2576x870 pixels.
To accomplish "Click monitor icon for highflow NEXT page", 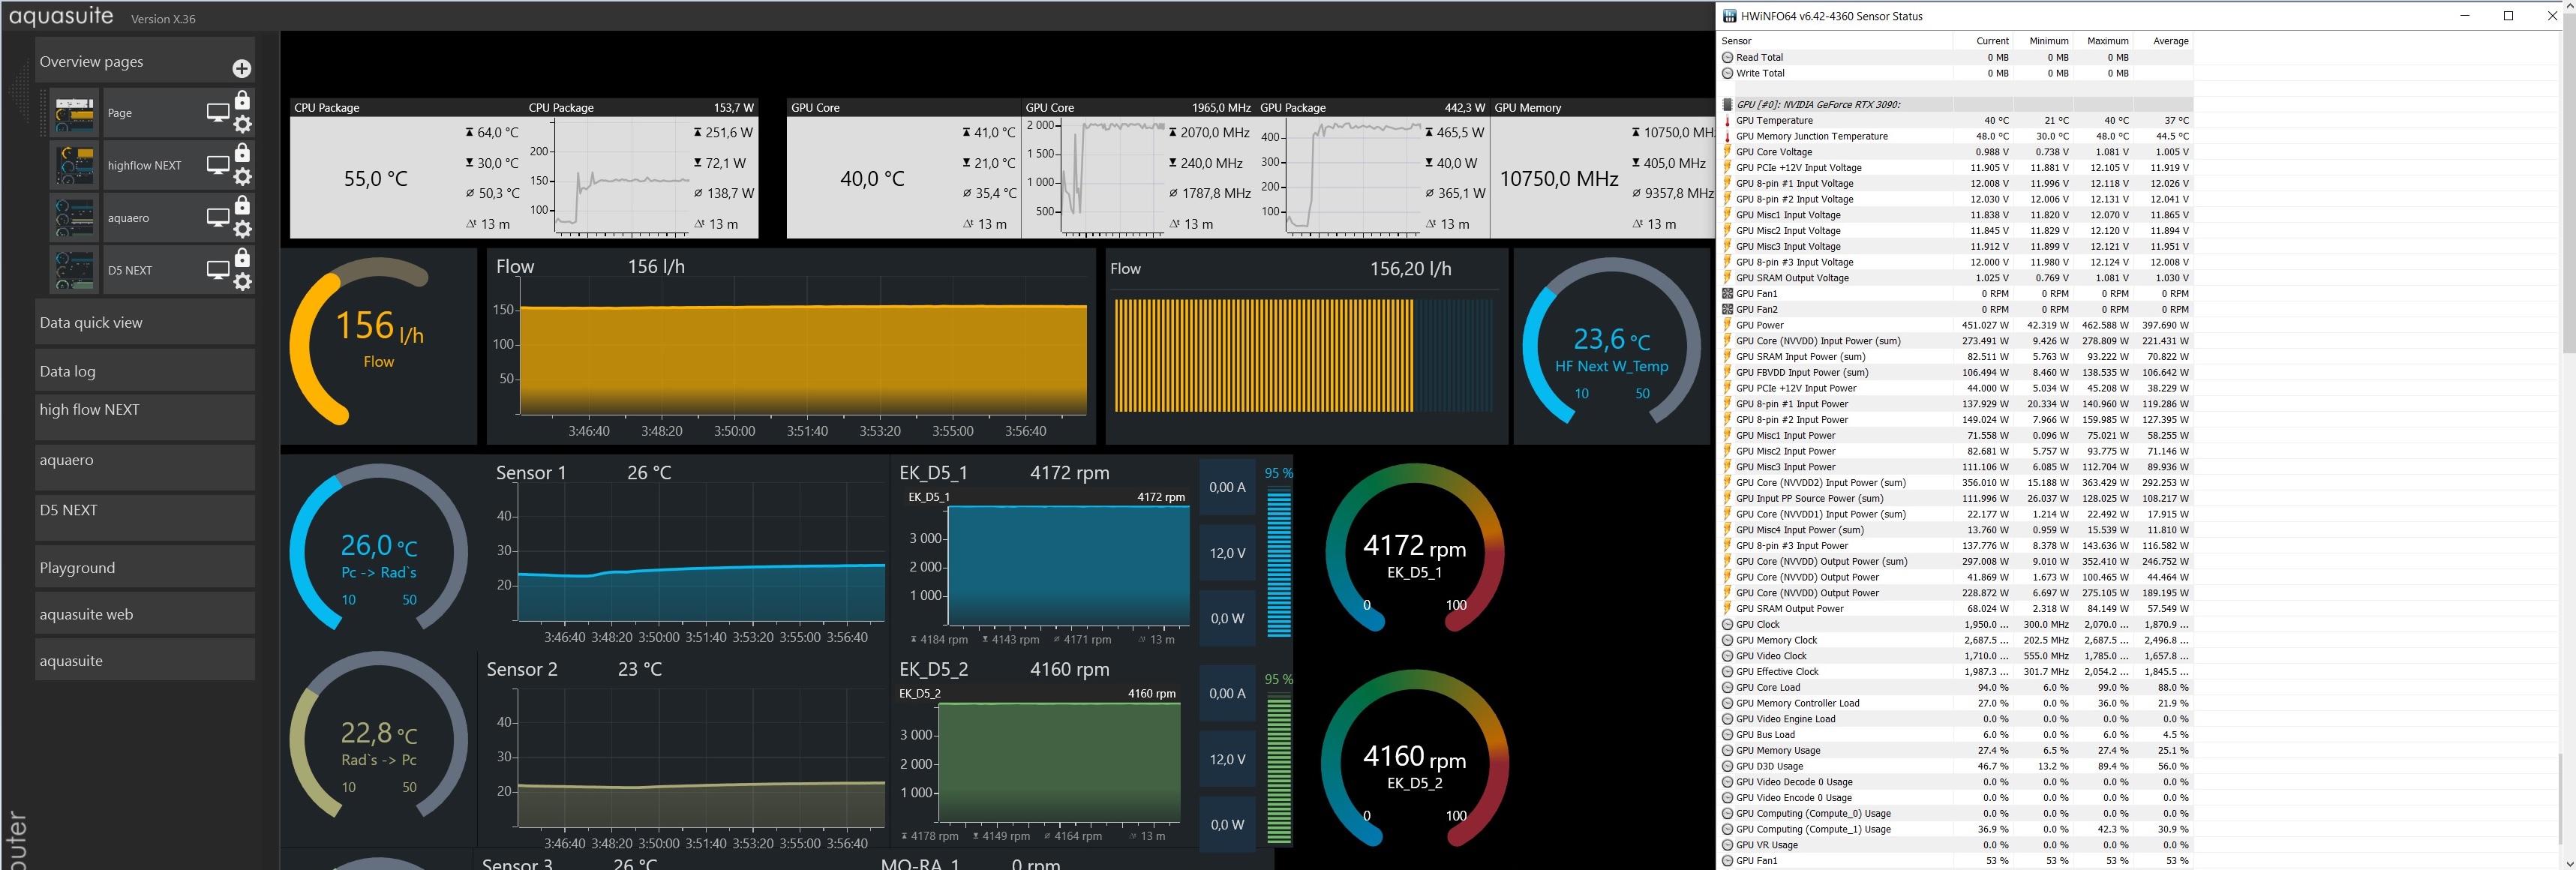I will [217, 164].
